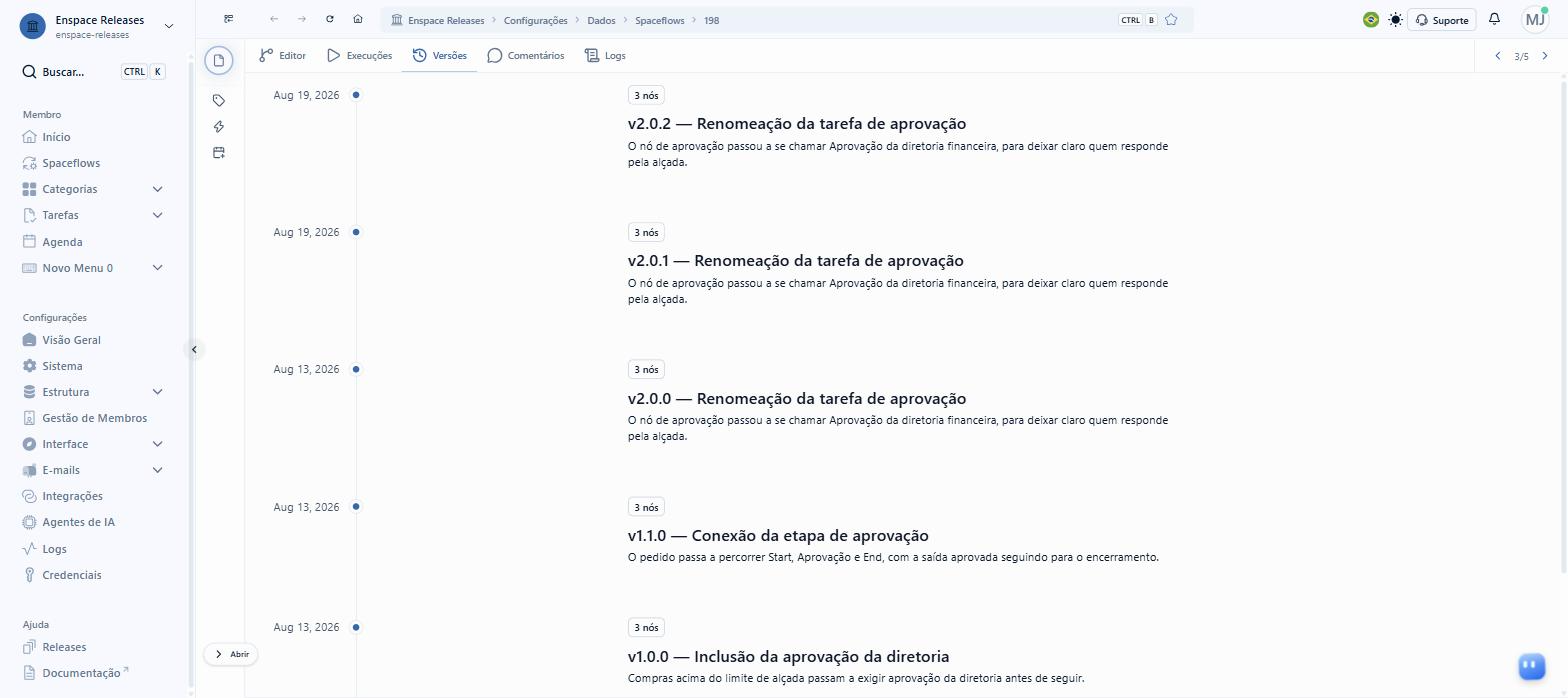Click the page vertical scrollbar at right edge
The image size is (1568, 698).
[x=1563, y=325]
